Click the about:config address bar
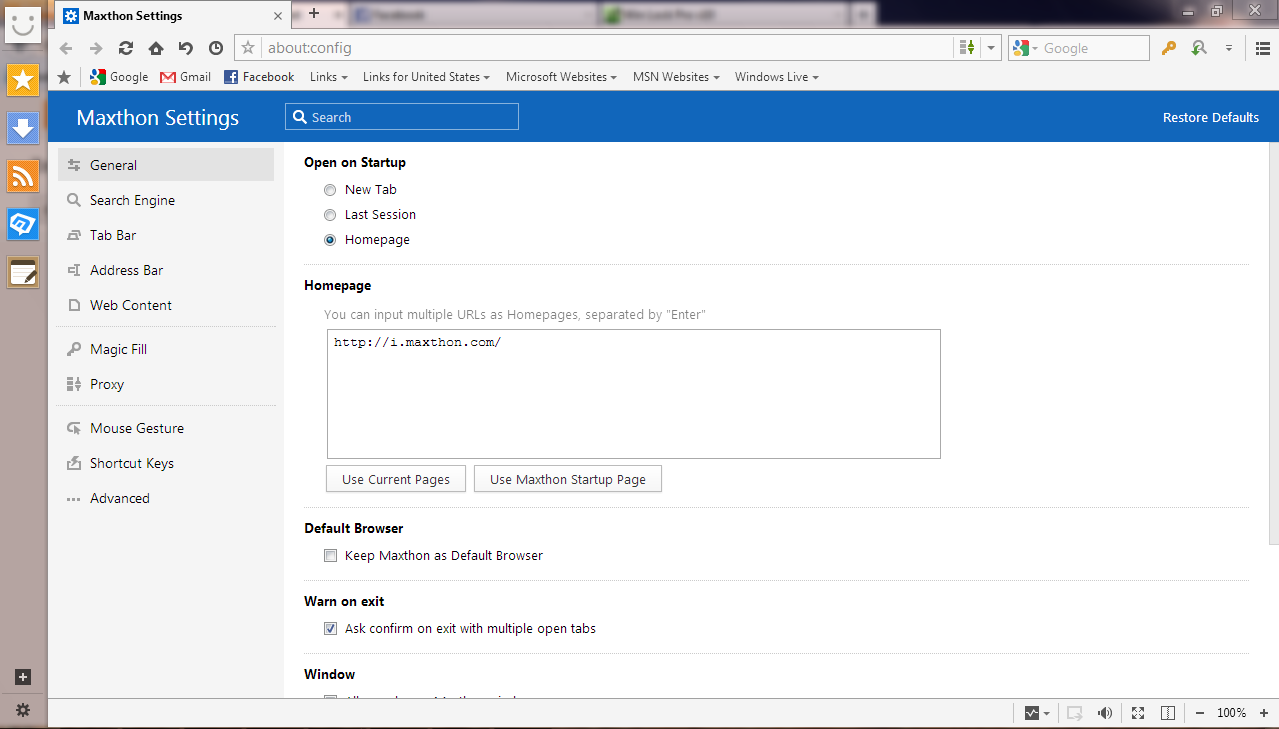 click(606, 48)
